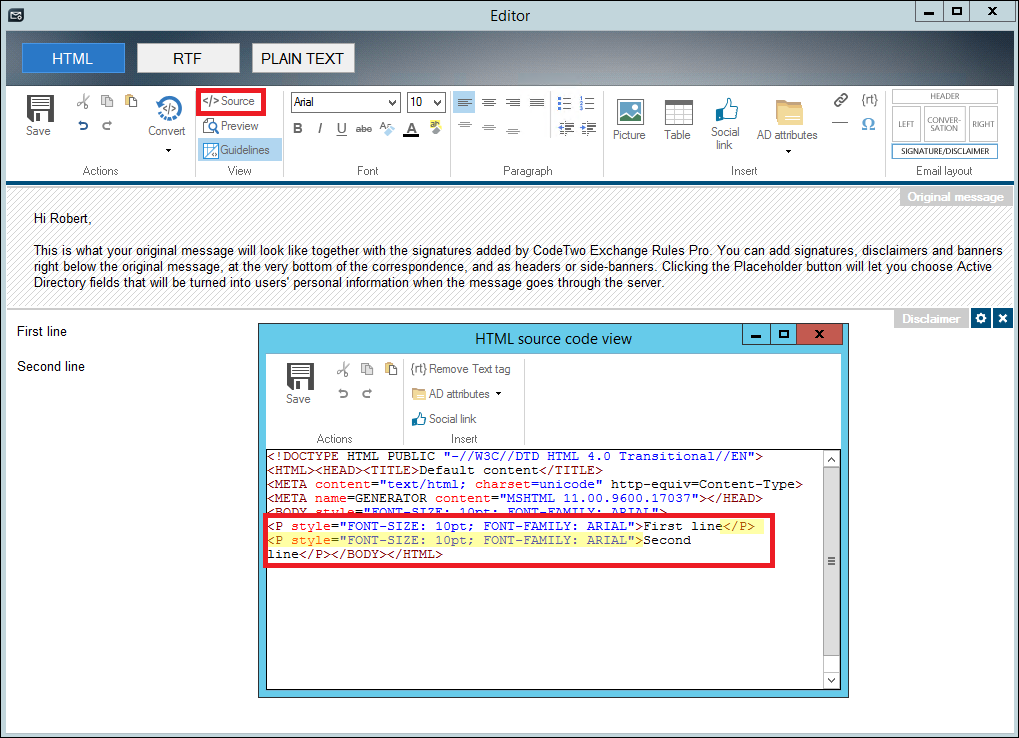1019x738 pixels.
Task: Click the source code view vertical scrollbar
Action: [830, 562]
